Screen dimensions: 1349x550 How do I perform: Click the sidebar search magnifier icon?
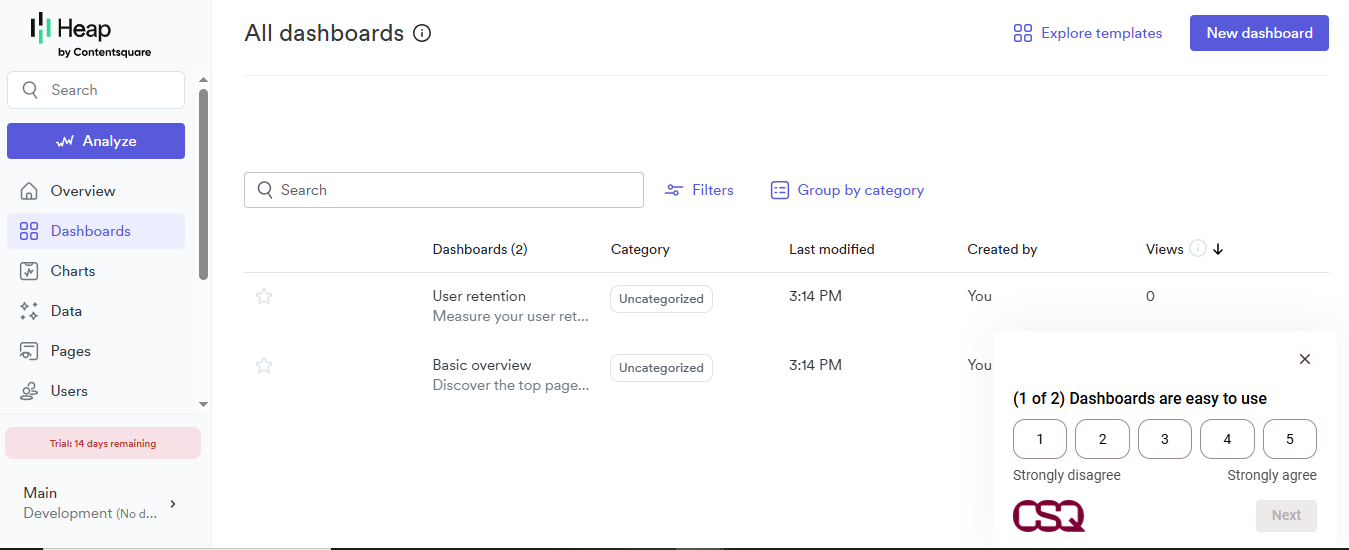click(30, 90)
